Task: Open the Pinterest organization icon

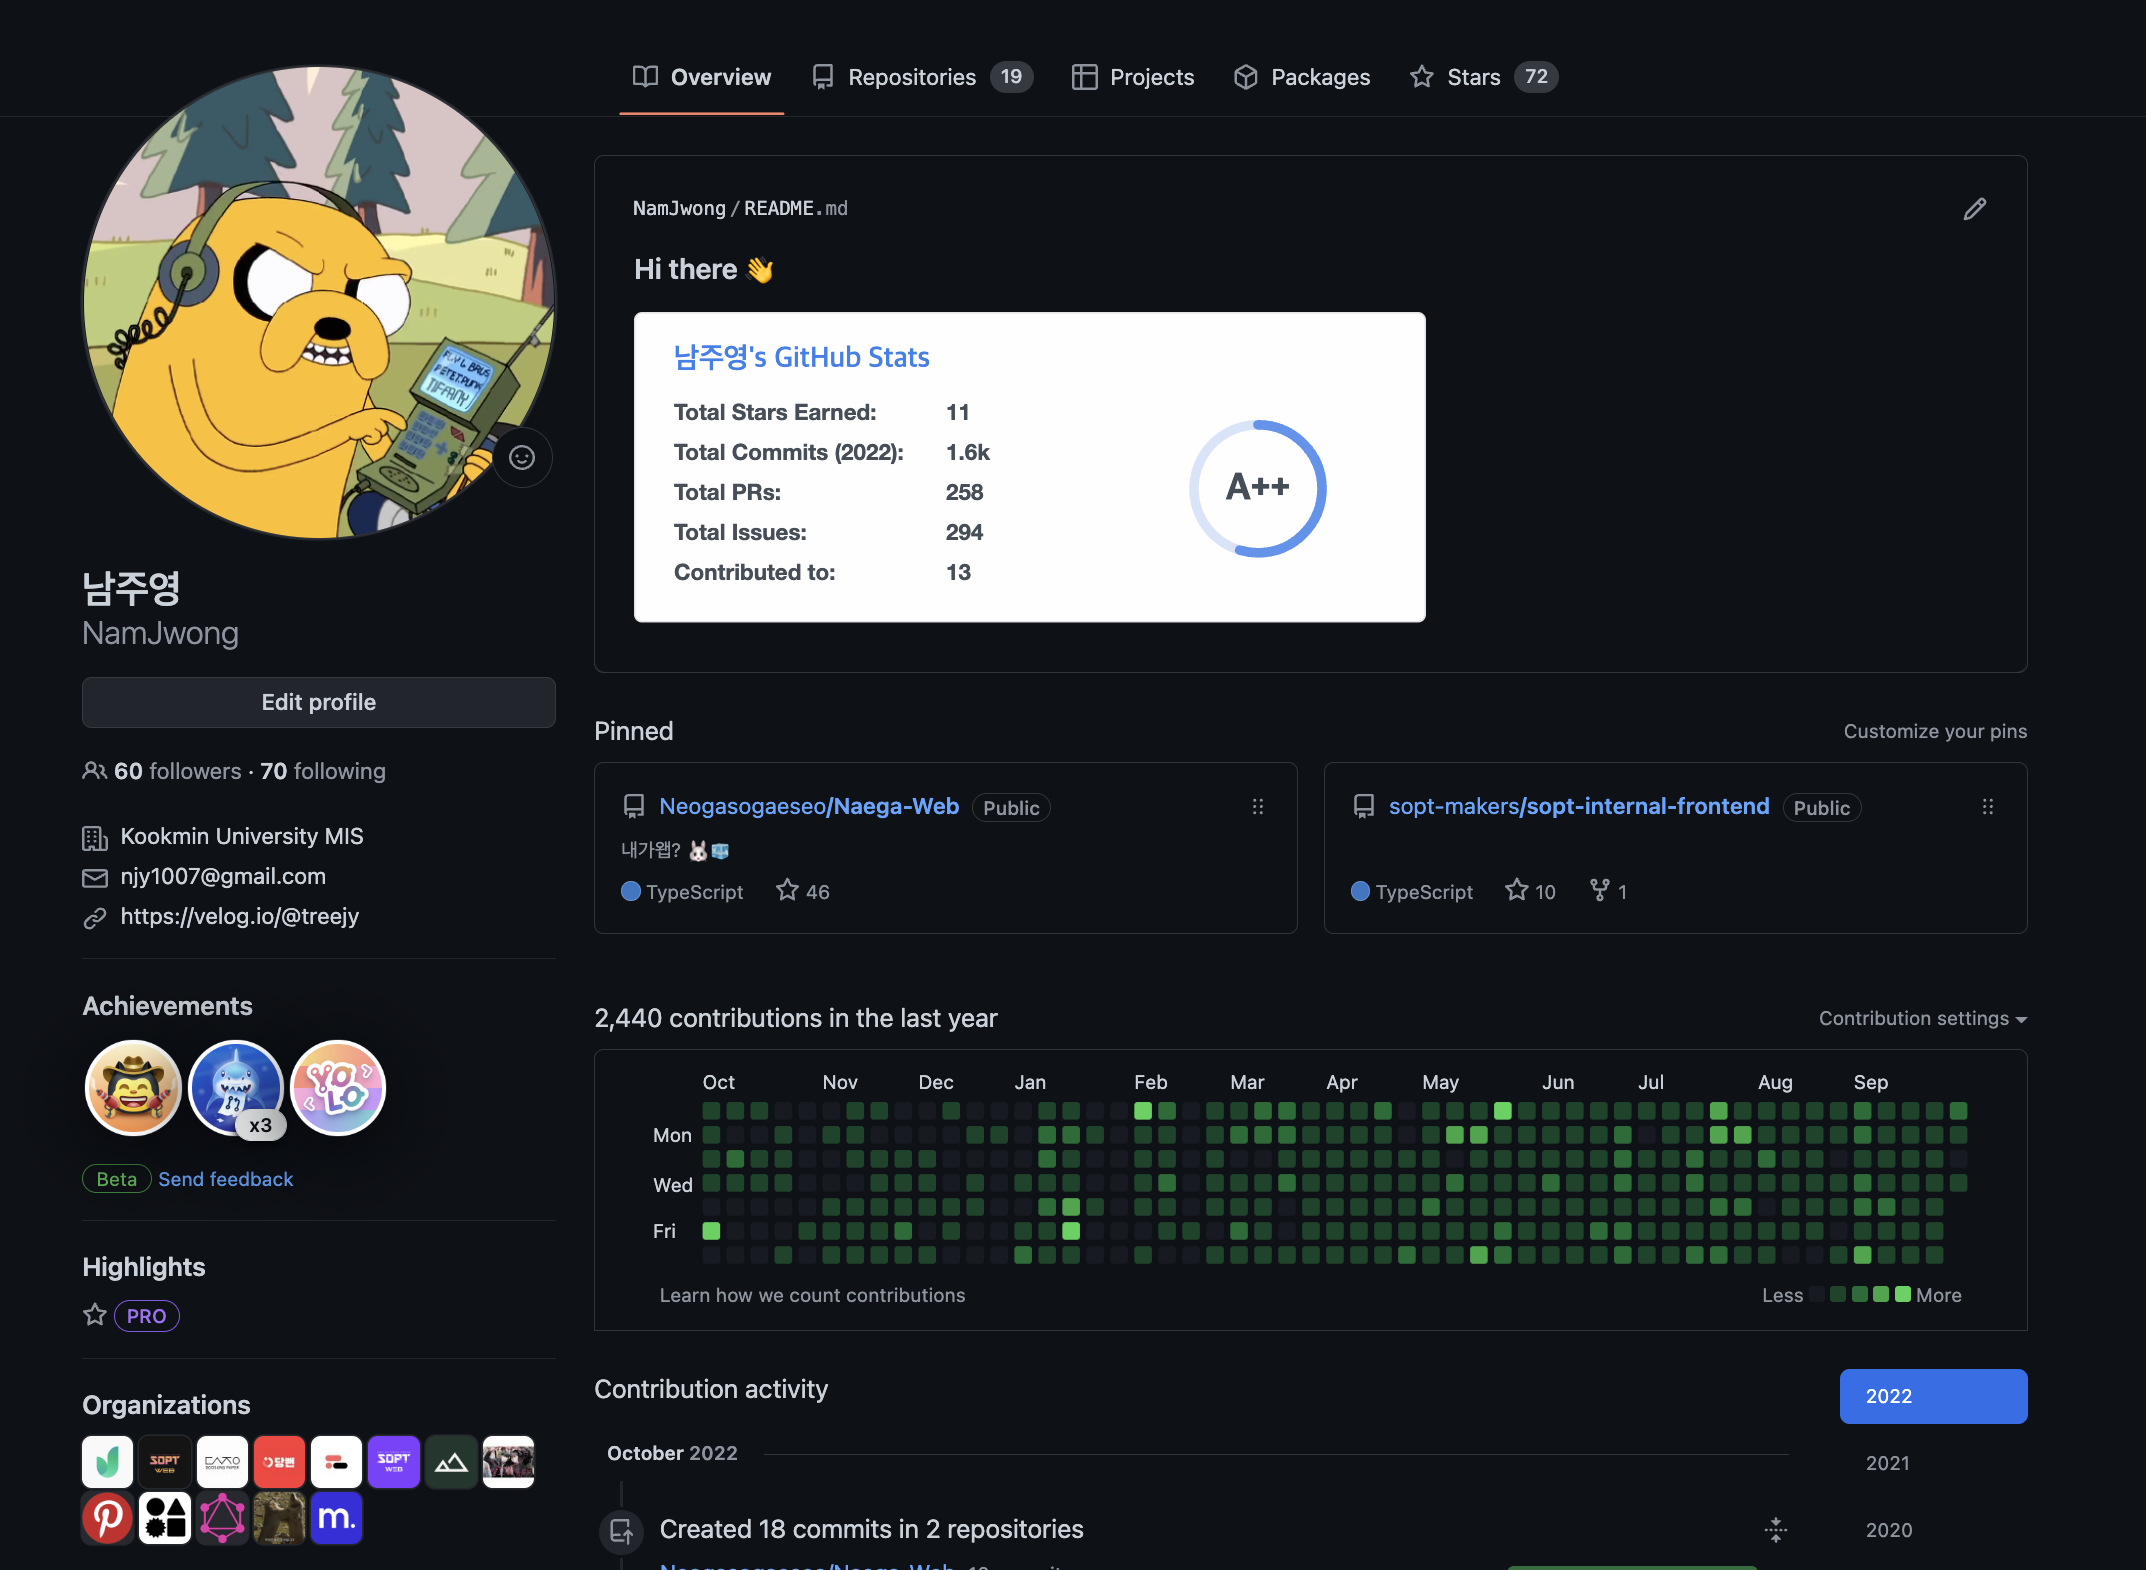Action: 108,1518
